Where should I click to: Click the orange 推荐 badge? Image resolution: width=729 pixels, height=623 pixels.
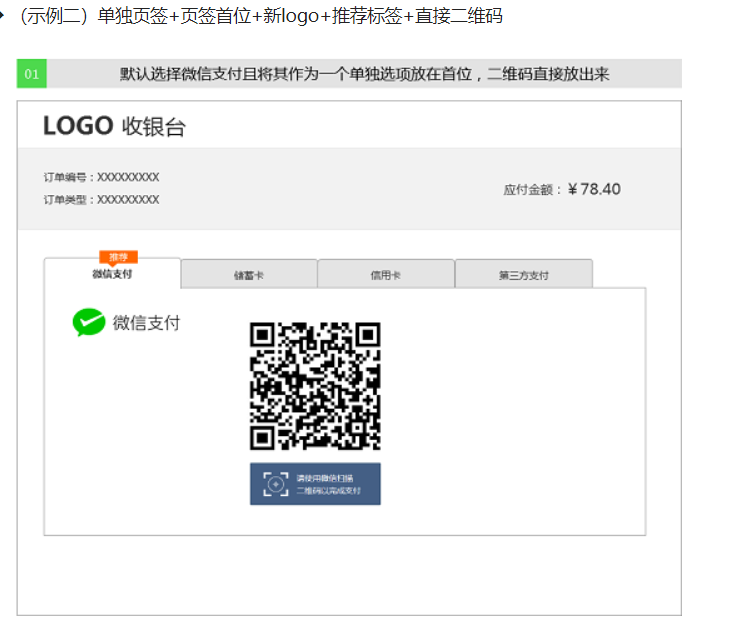click(x=118, y=257)
